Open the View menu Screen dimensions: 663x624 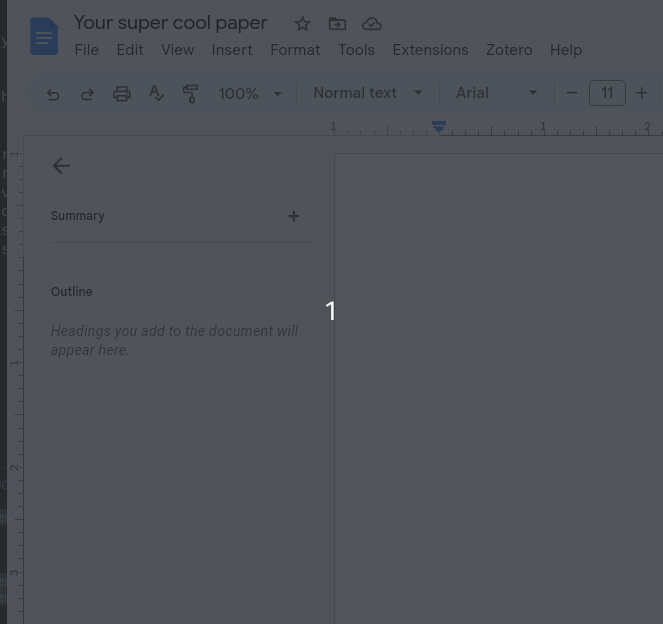(x=178, y=50)
